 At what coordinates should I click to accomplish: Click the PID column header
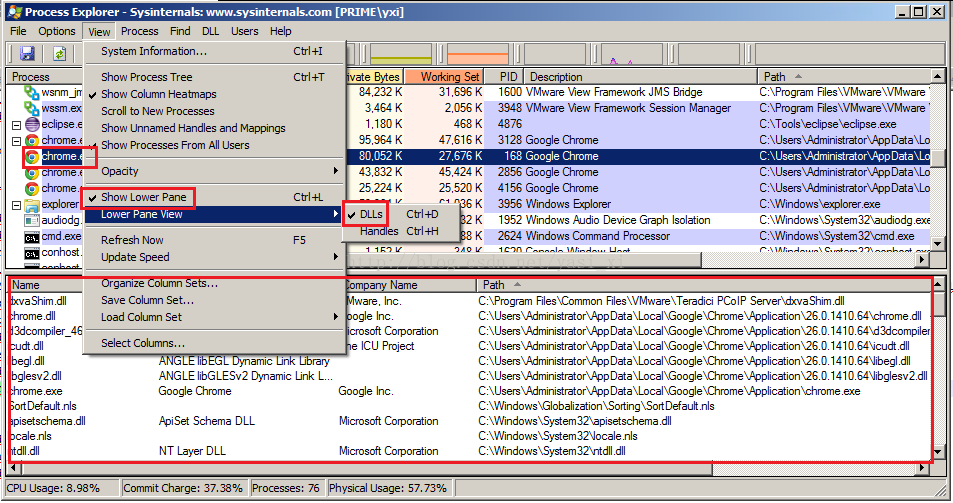click(x=504, y=77)
